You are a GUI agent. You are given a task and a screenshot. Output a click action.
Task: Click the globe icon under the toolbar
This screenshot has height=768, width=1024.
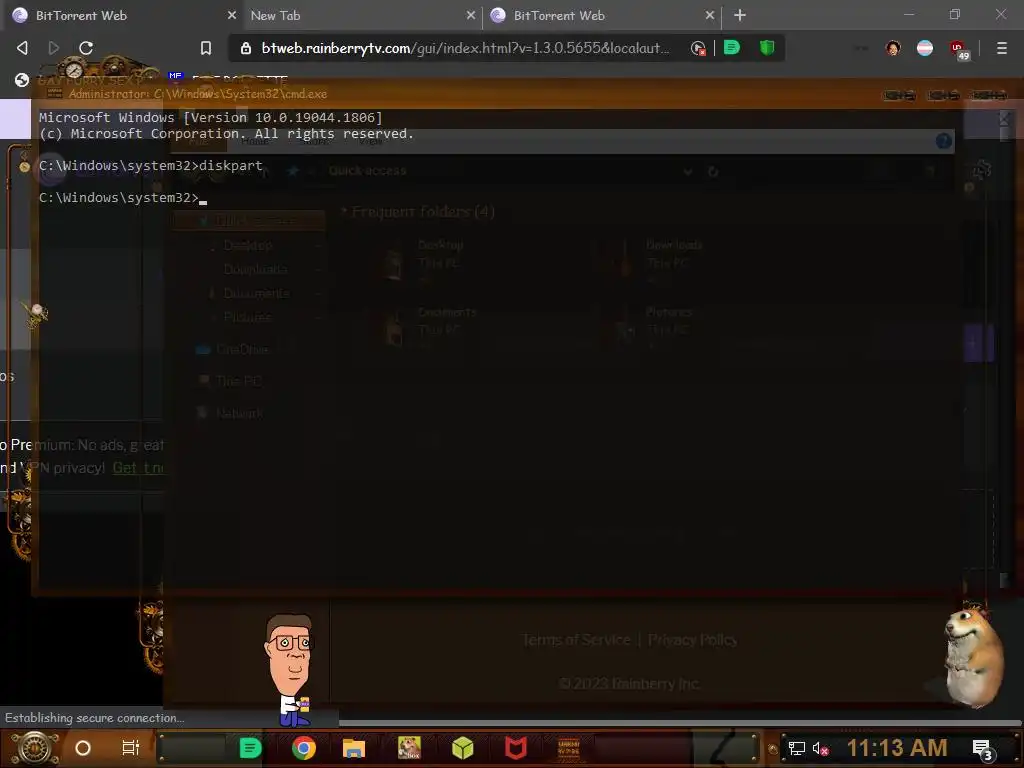22,80
